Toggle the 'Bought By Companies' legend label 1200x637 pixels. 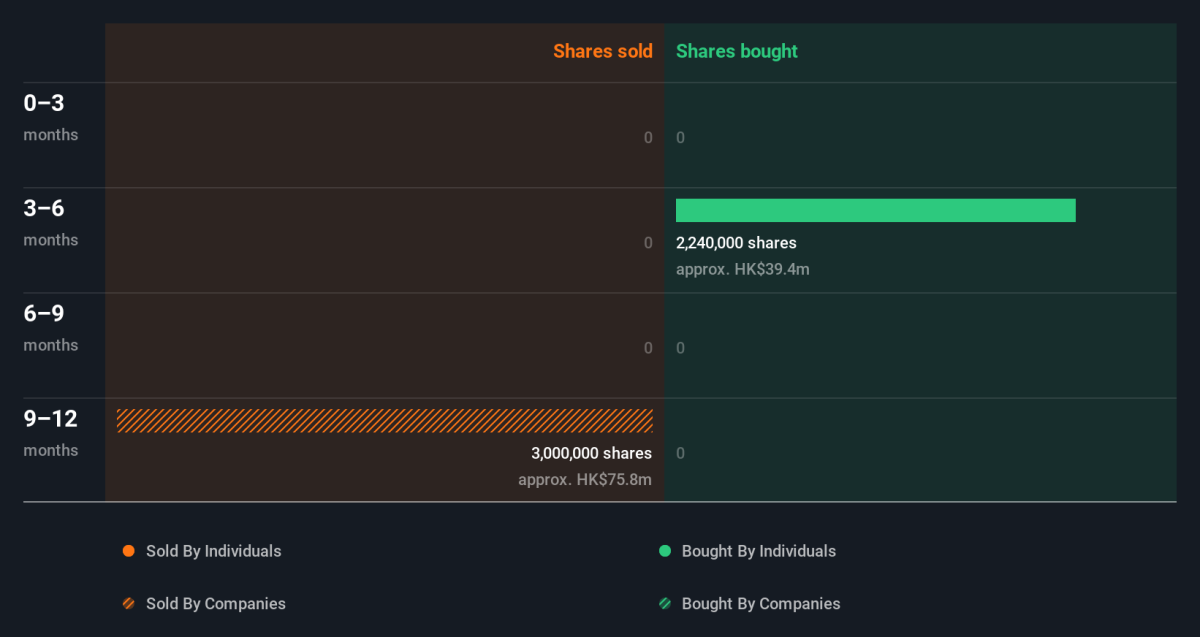point(760,604)
